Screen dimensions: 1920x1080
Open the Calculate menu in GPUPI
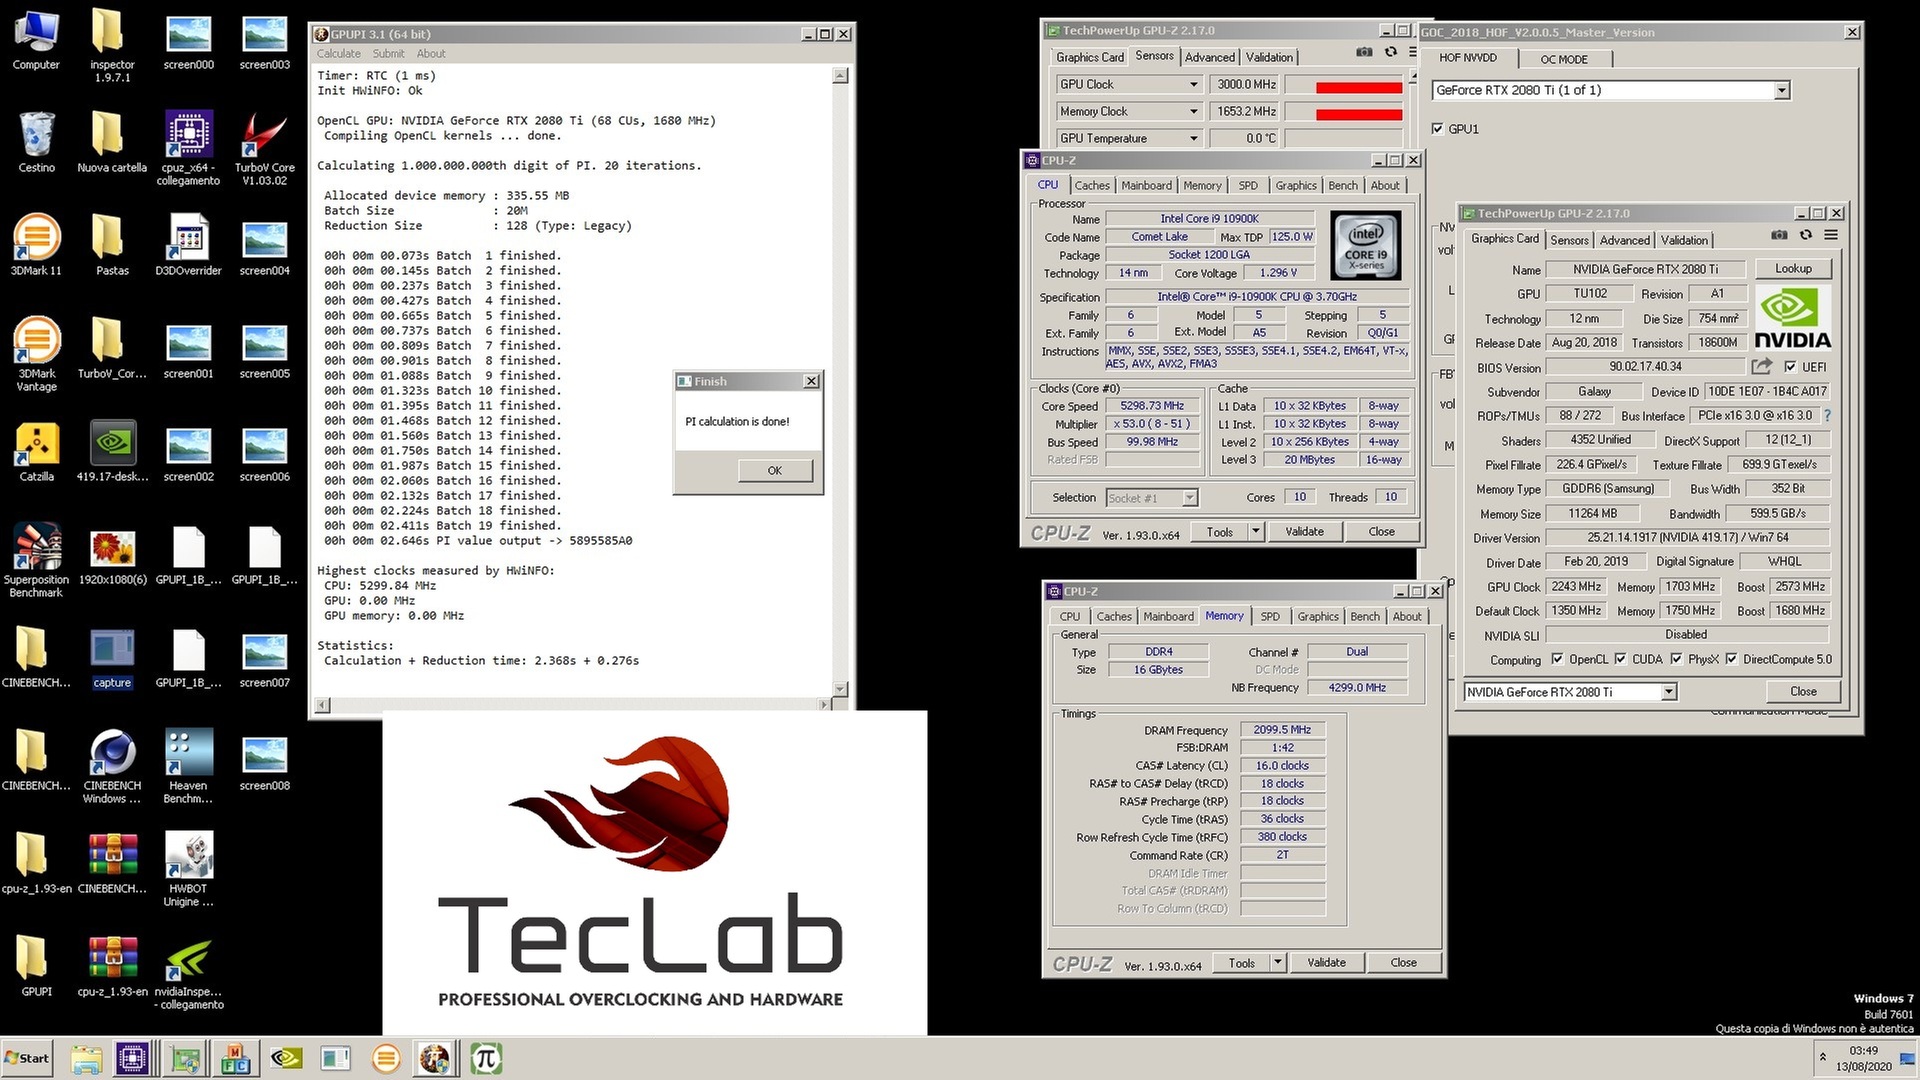(339, 54)
